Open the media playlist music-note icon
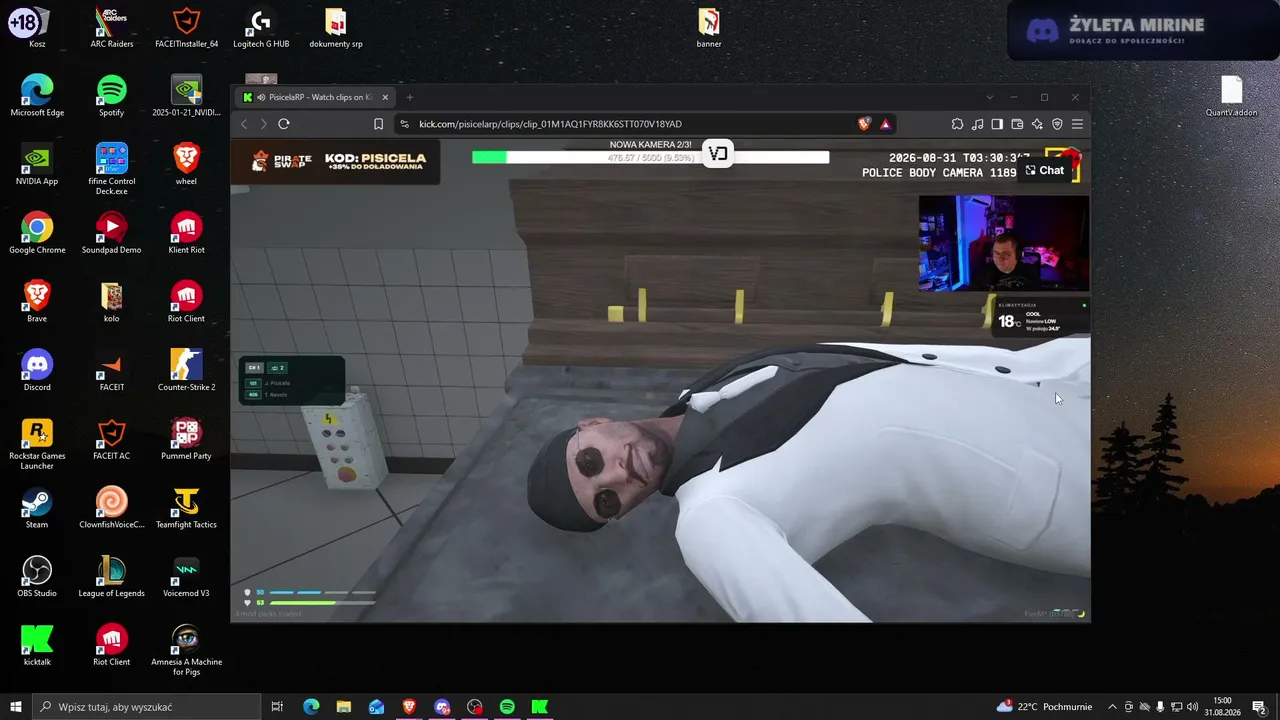1280x720 pixels. (977, 124)
